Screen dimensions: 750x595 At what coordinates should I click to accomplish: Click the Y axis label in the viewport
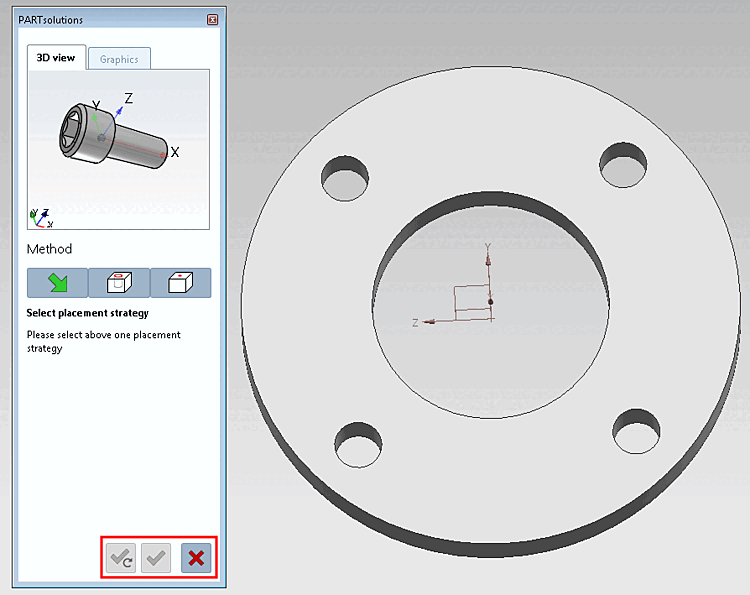point(488,247)
